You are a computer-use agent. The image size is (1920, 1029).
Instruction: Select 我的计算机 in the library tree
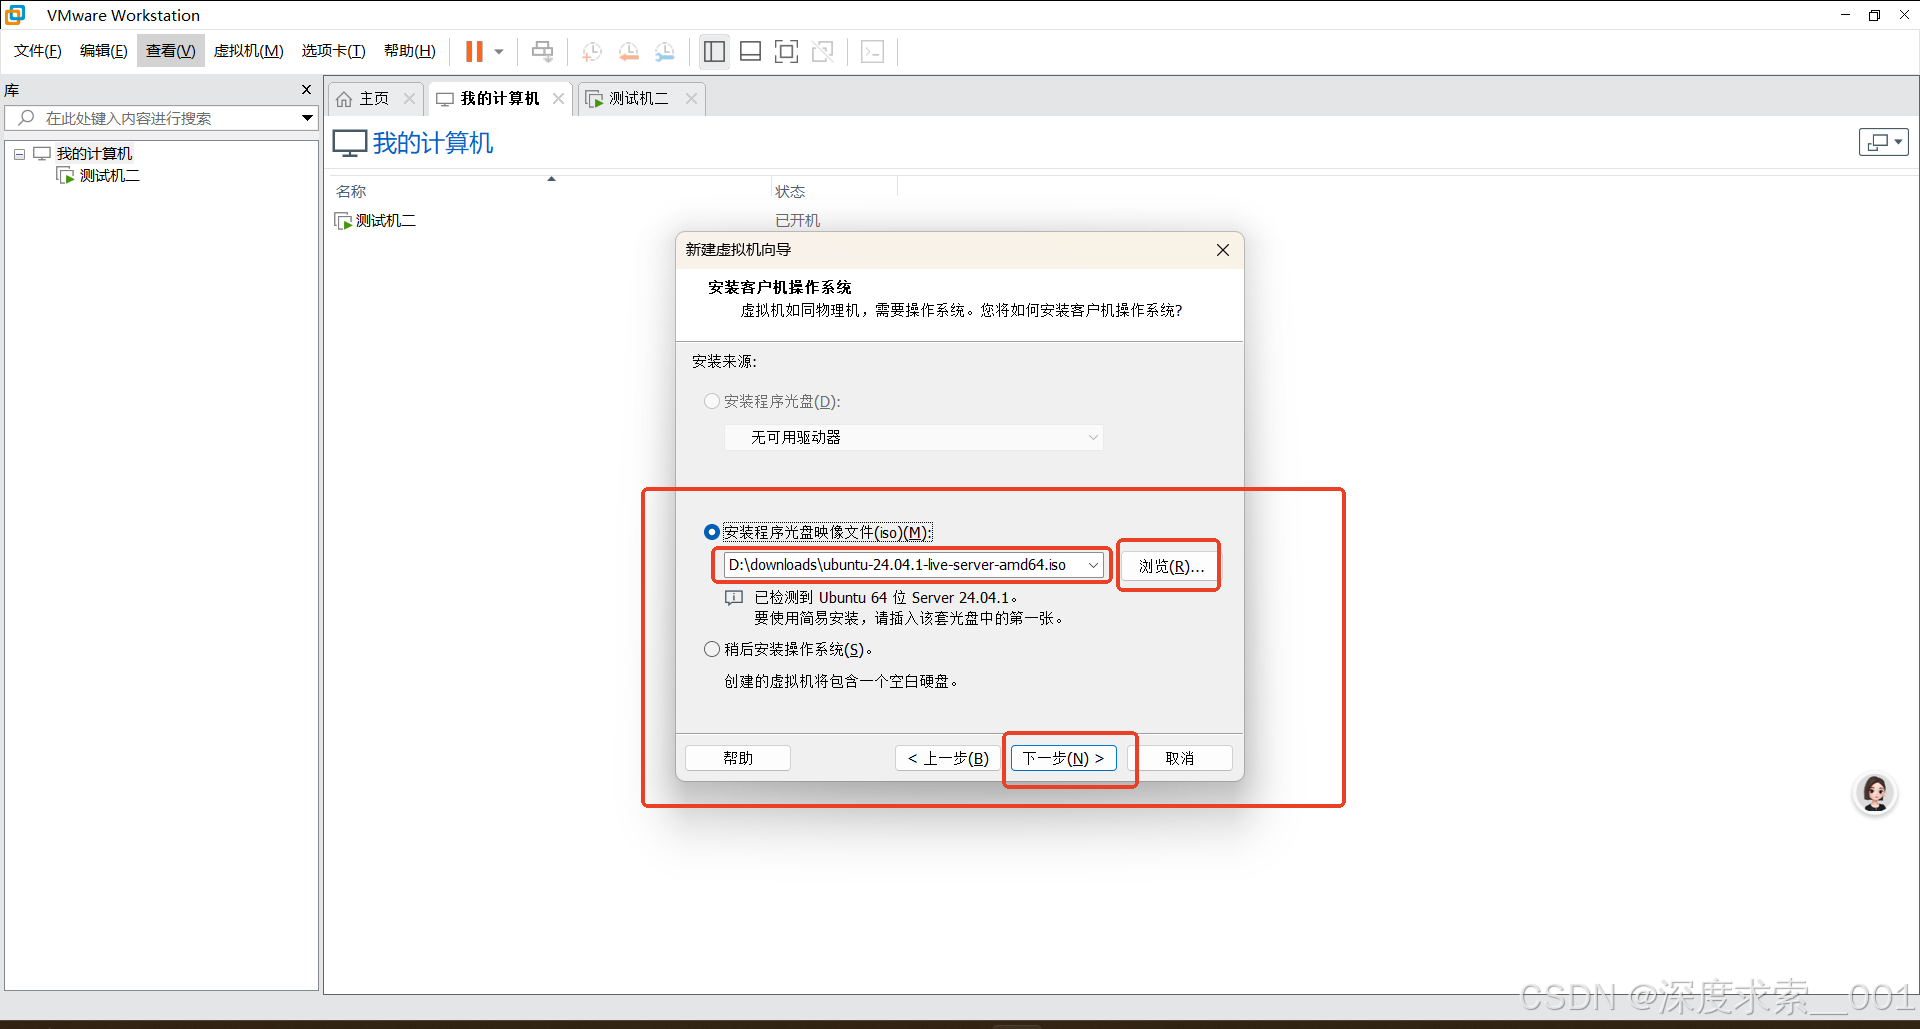(x=94, y=154)
